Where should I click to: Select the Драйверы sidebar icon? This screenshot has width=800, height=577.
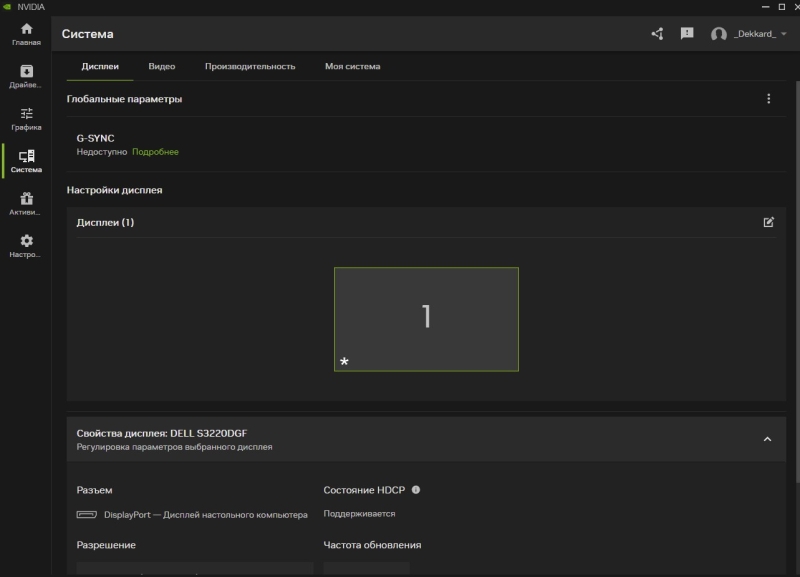point(25,77)
